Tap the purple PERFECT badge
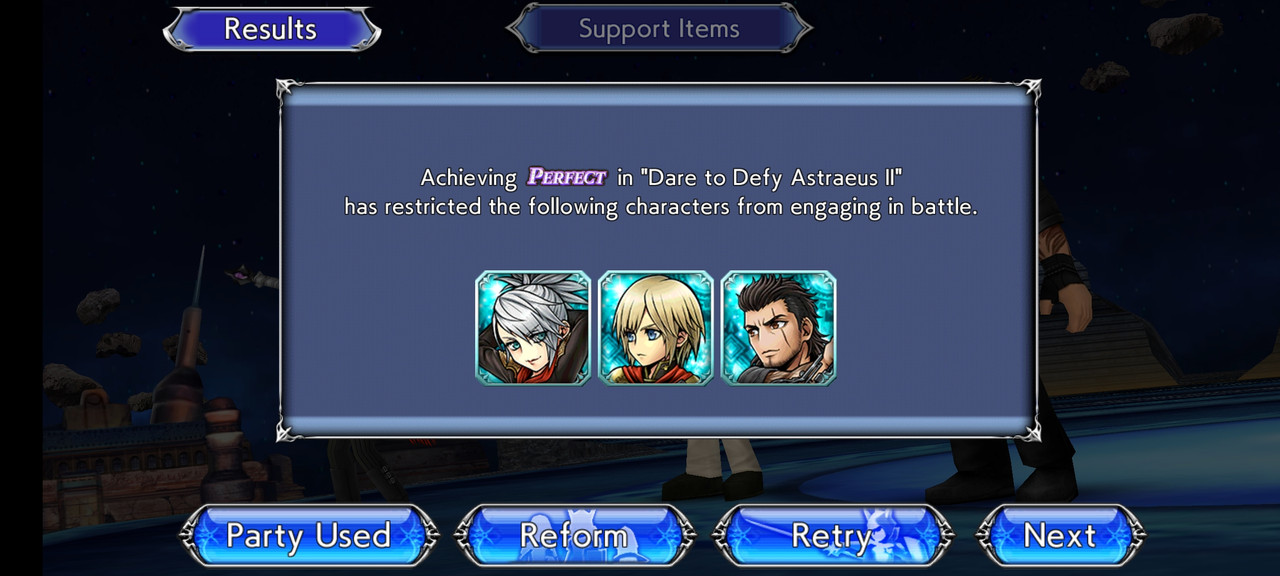The image size is (1280, 576). [567, 177]
